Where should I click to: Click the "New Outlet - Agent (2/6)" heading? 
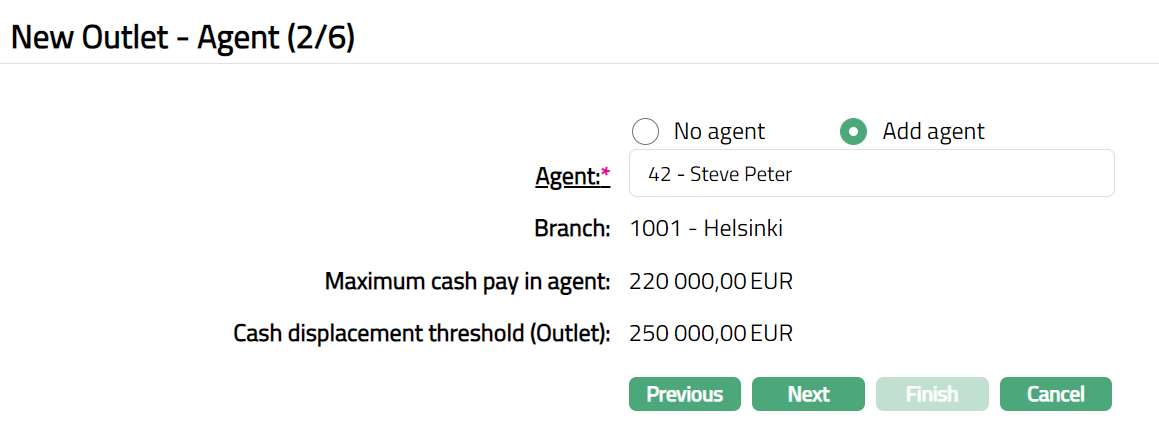pyautogui.click(x=183, y=38)
